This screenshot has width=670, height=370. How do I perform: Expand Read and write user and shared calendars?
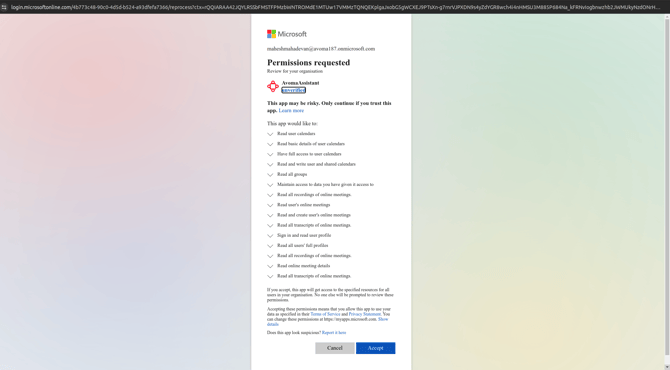coord(270,164)
